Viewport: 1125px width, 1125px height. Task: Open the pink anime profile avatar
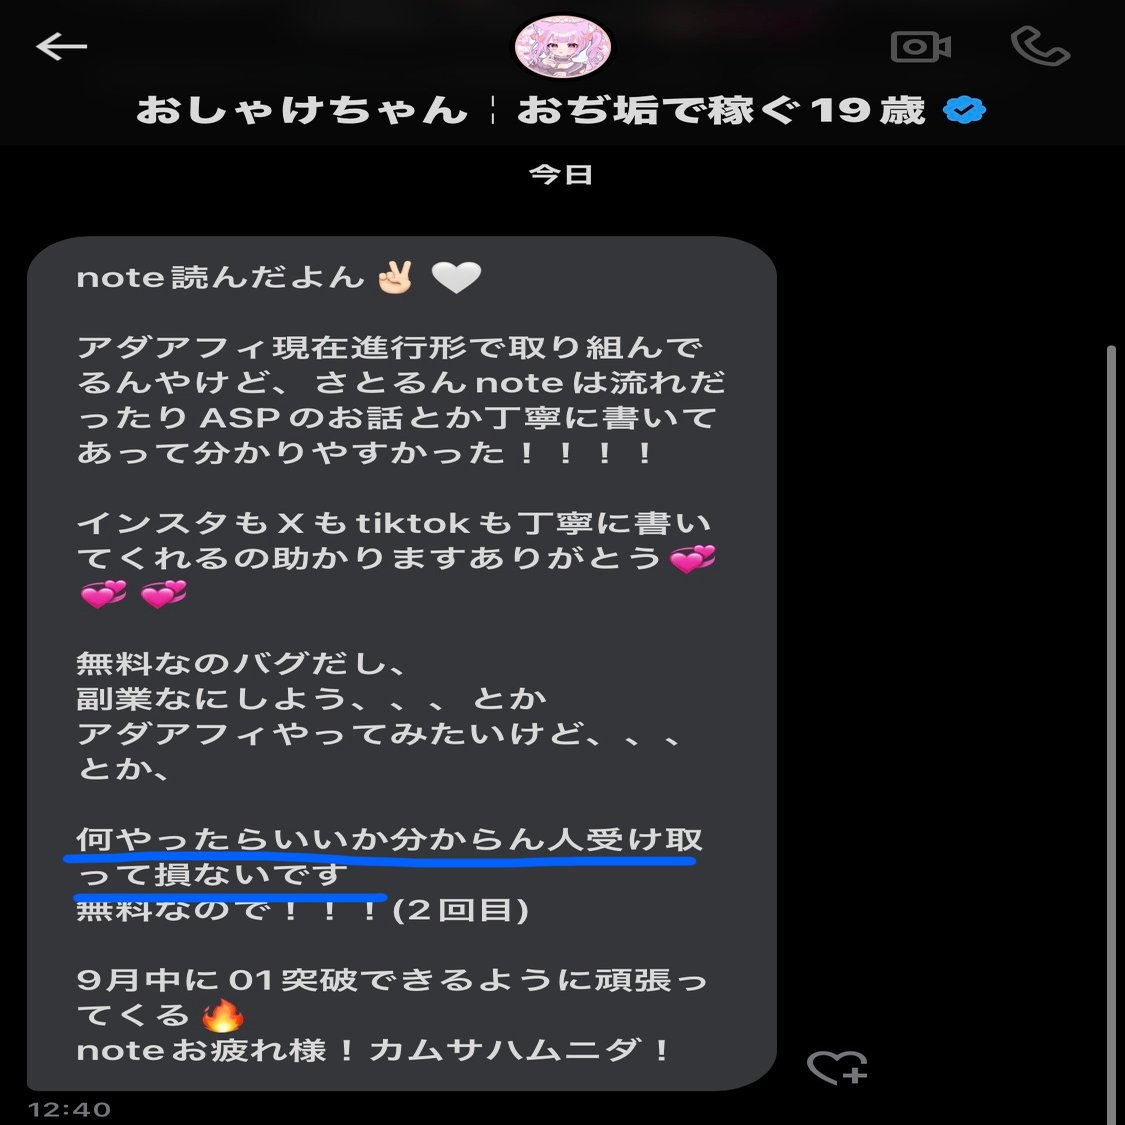[562, 47]
